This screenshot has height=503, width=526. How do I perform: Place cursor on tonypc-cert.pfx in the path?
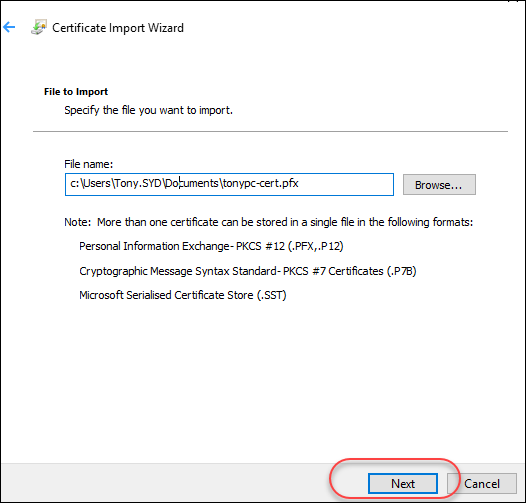[260, 183]
